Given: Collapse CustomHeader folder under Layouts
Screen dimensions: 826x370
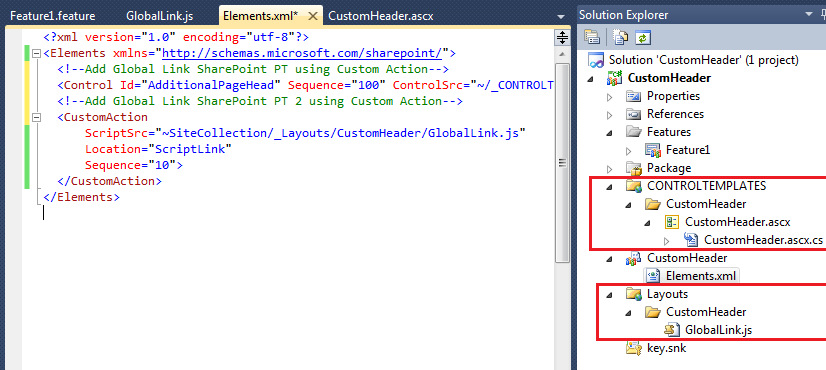Looking at the screenshot, I should pos(629,313).
